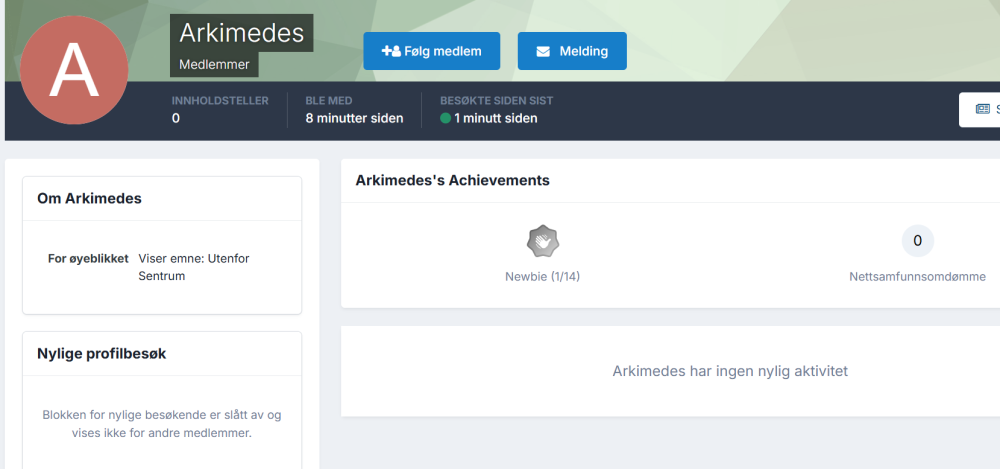Click the 'Om Arkimedes' heading

tap(89, 198)
